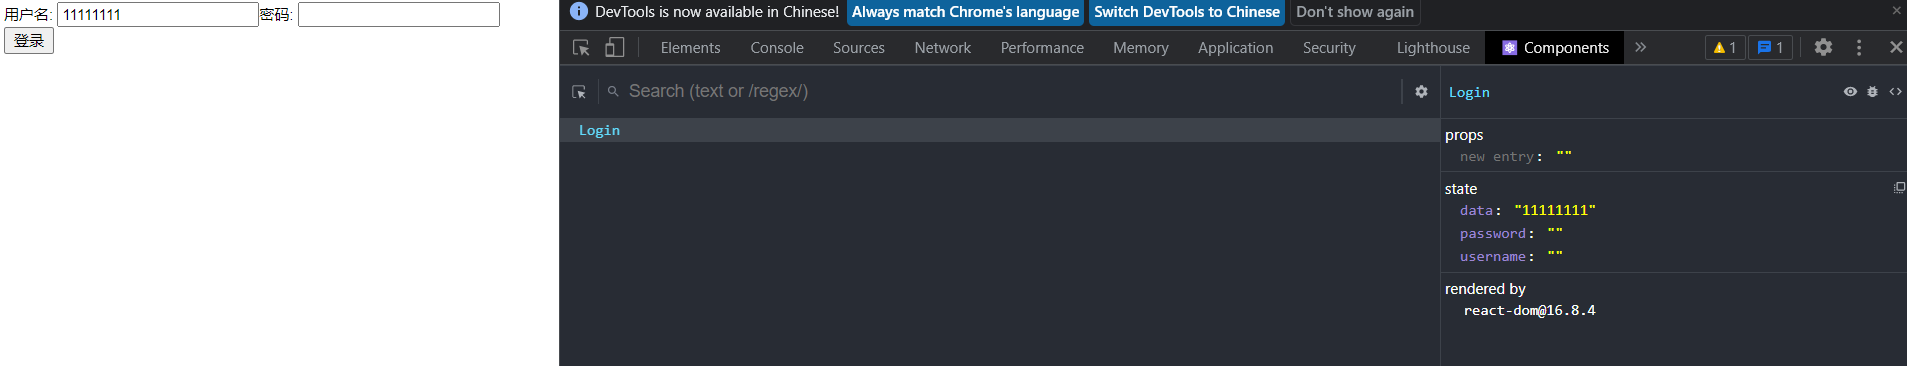Open the Console tab
This screenshot has width=1907, height=366.
pyautogui.click(x=777, y=47)
